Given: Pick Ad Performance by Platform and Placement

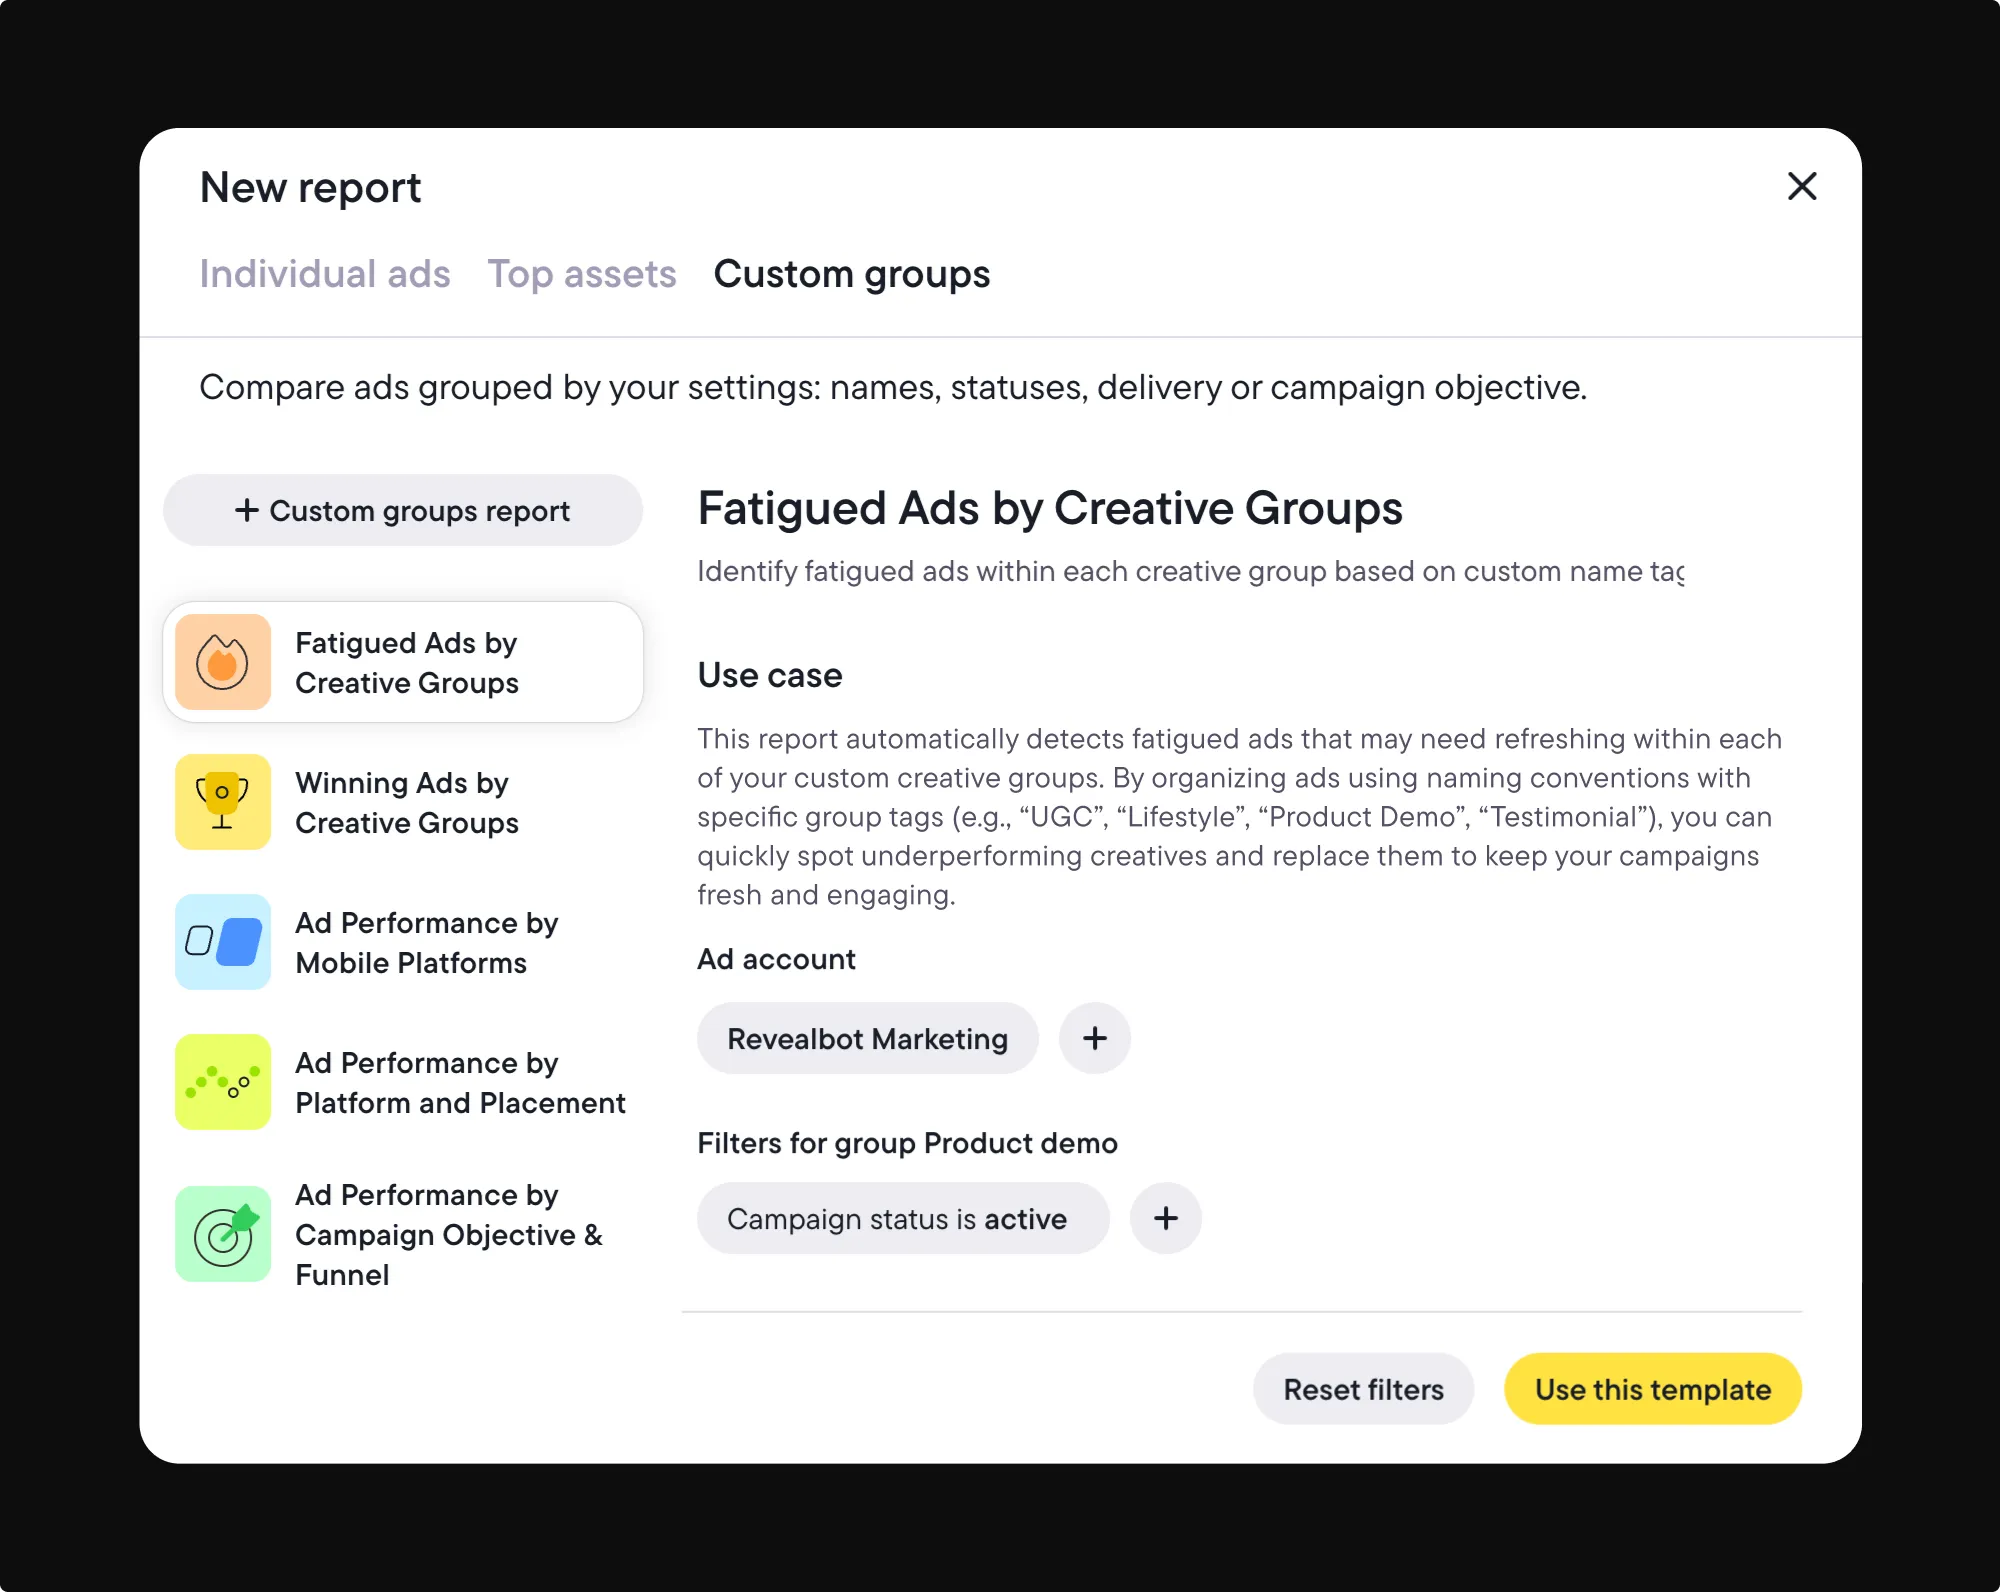Looking at the screenshot, I should pos(460,1082).
